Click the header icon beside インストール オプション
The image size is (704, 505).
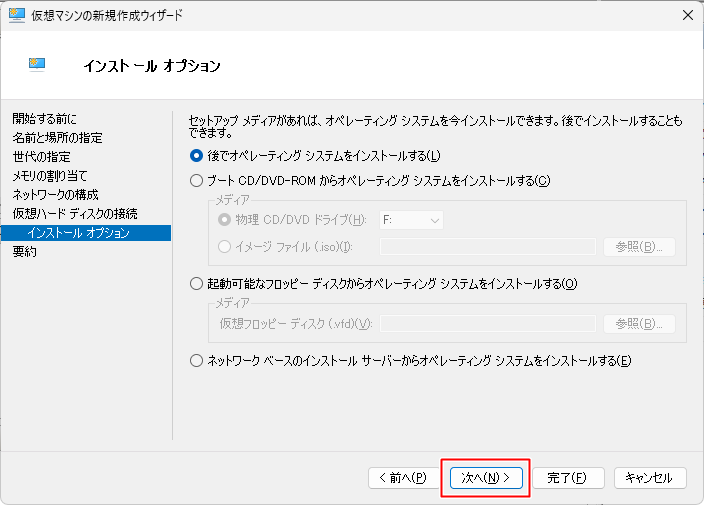point(38,65)
